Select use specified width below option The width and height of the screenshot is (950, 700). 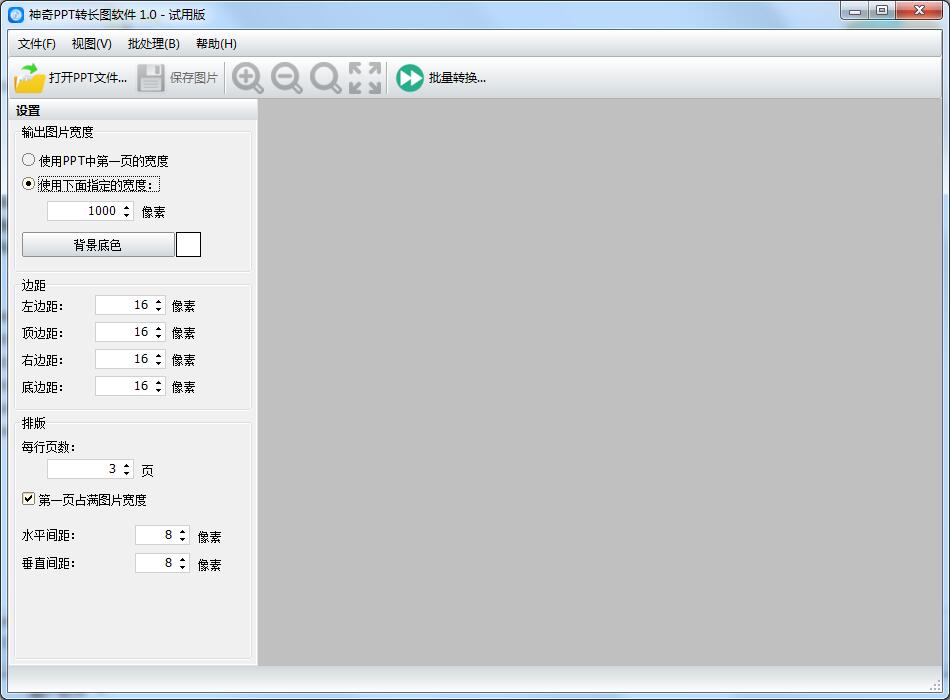[x=28, y=184]
